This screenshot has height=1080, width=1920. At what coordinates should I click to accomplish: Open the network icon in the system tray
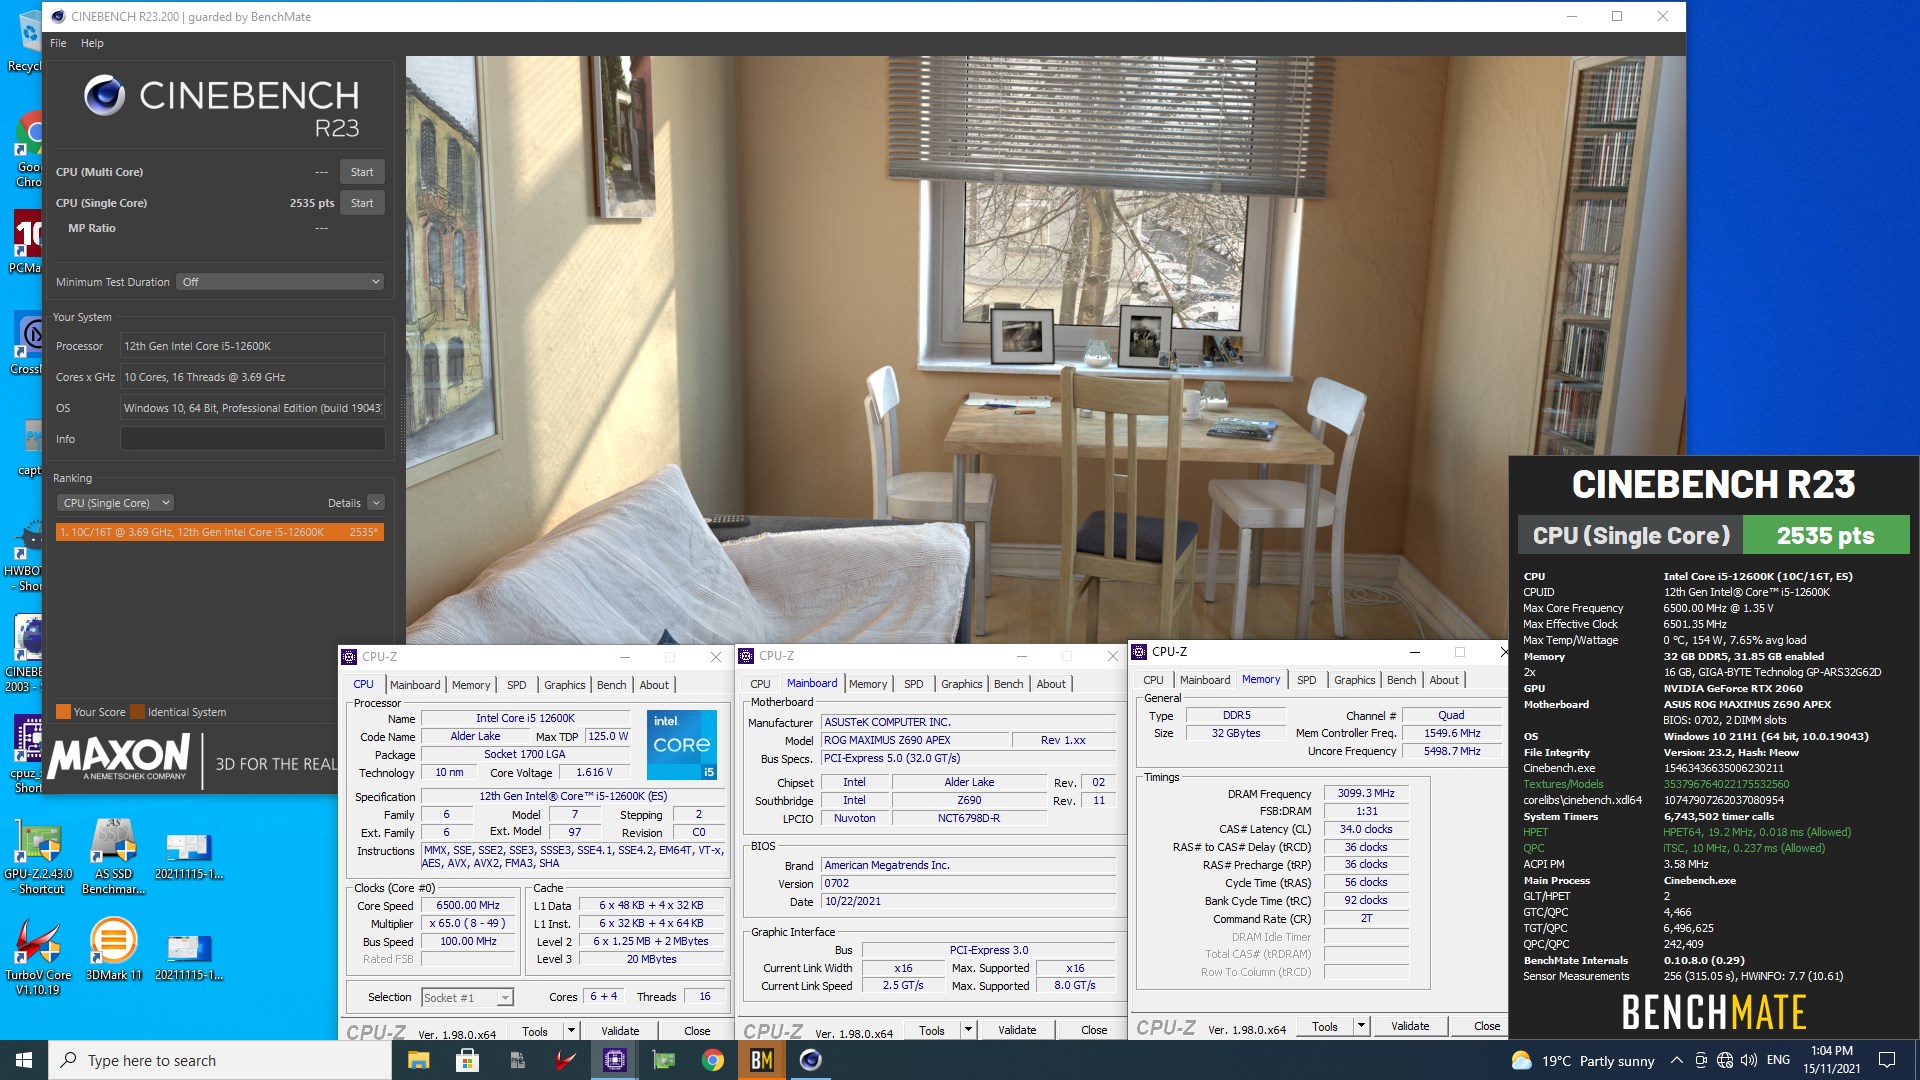tap(1725, 1060)
